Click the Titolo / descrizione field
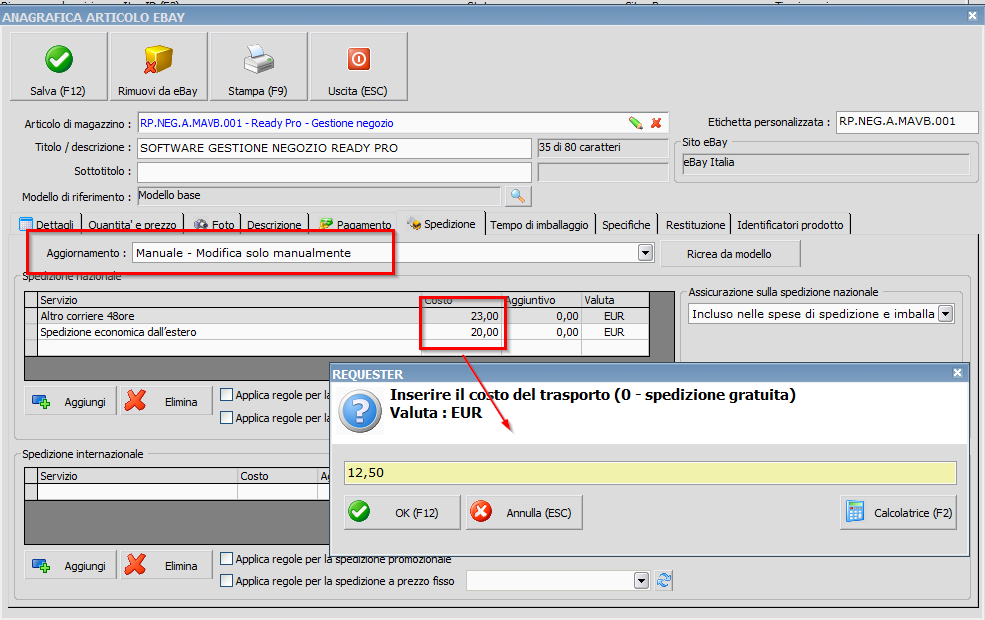This screenshot has height=620, width=985. click(334, 148)
